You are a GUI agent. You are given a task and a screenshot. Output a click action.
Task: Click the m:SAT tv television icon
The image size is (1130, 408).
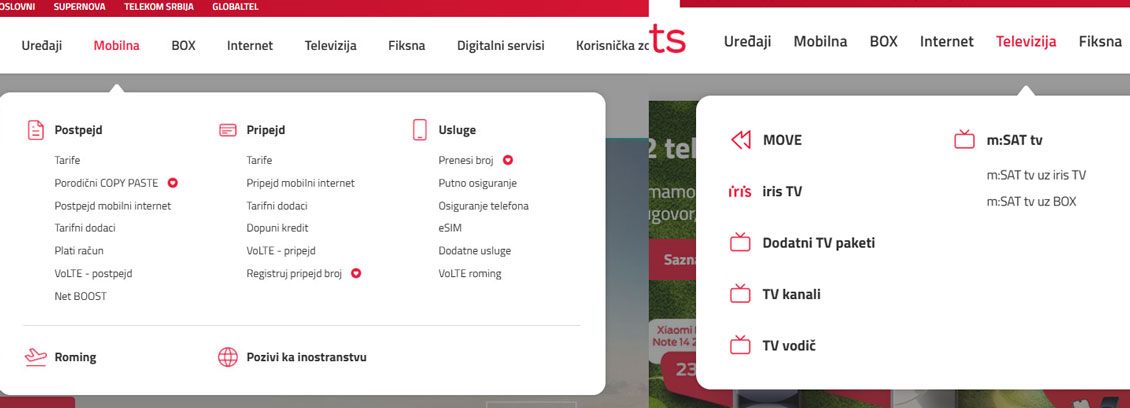coord(964,140)
